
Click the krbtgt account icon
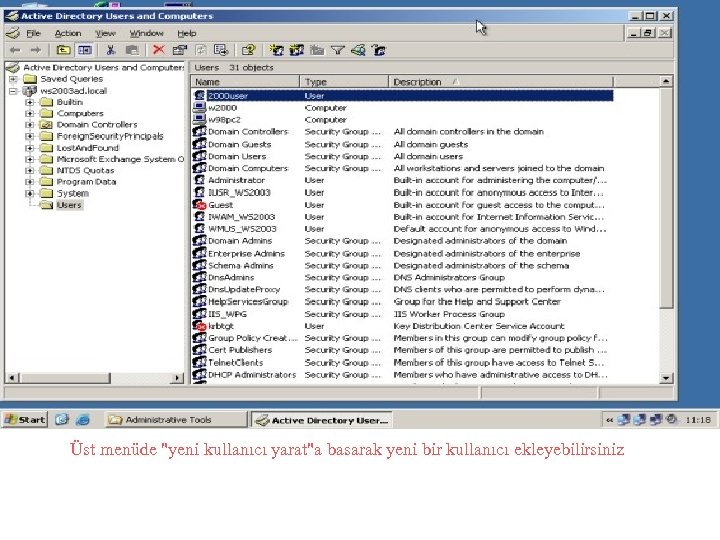pos(200,326)
